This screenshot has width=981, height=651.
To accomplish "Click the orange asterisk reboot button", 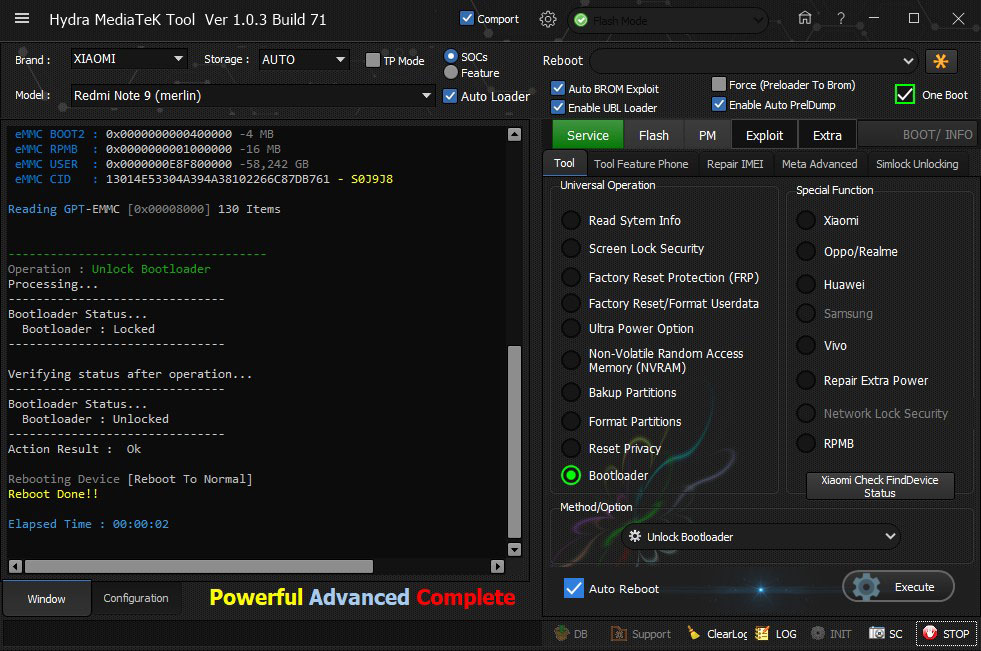I will coord(941,61).
